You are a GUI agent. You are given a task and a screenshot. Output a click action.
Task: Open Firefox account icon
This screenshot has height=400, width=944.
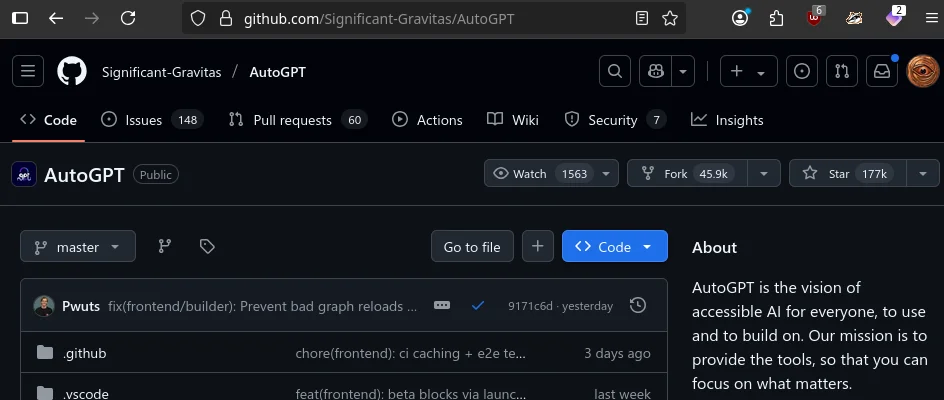tap(740, 18)
